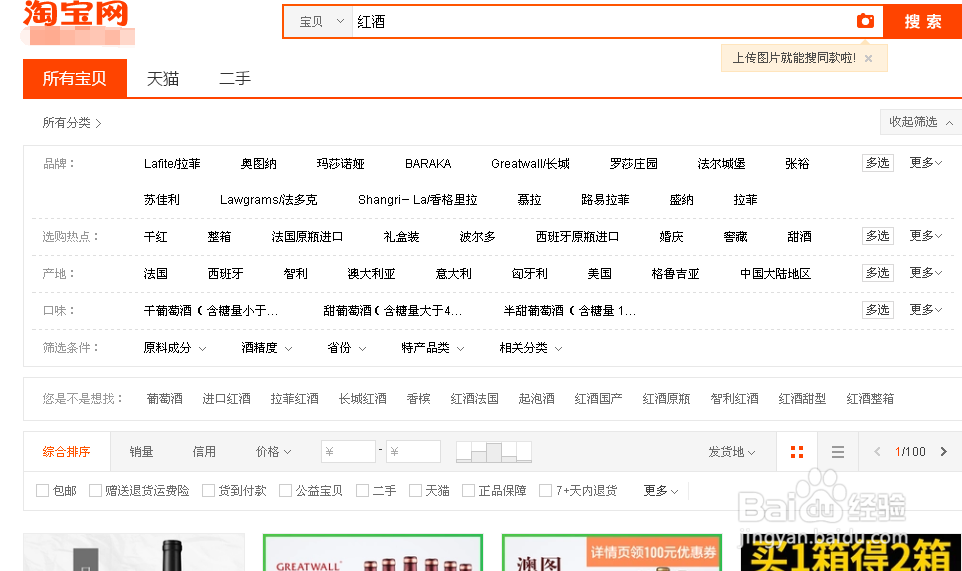The image size is (962, 571).
Task: Check the 天猫 filter checkbox
Action: (415, 490)
